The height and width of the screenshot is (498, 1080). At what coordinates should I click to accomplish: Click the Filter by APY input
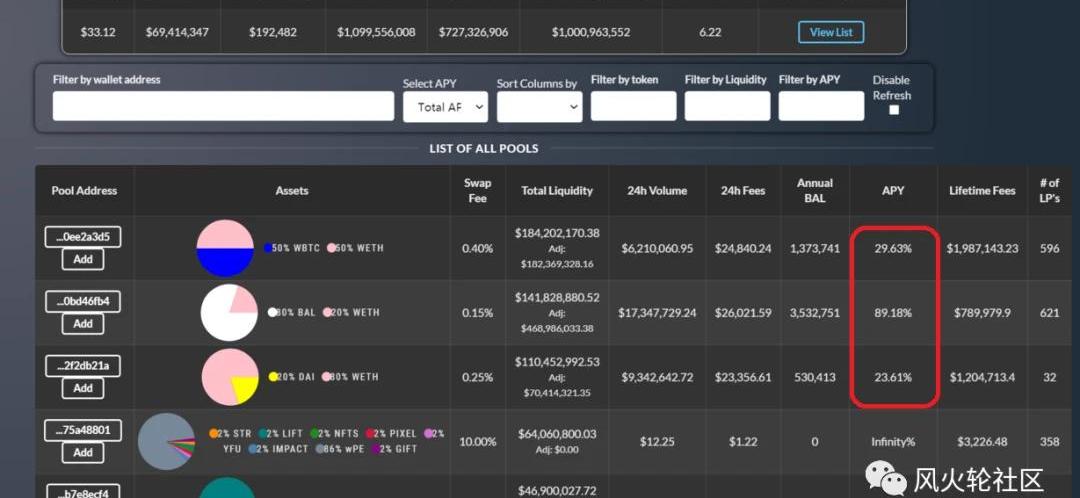(821, 106)
